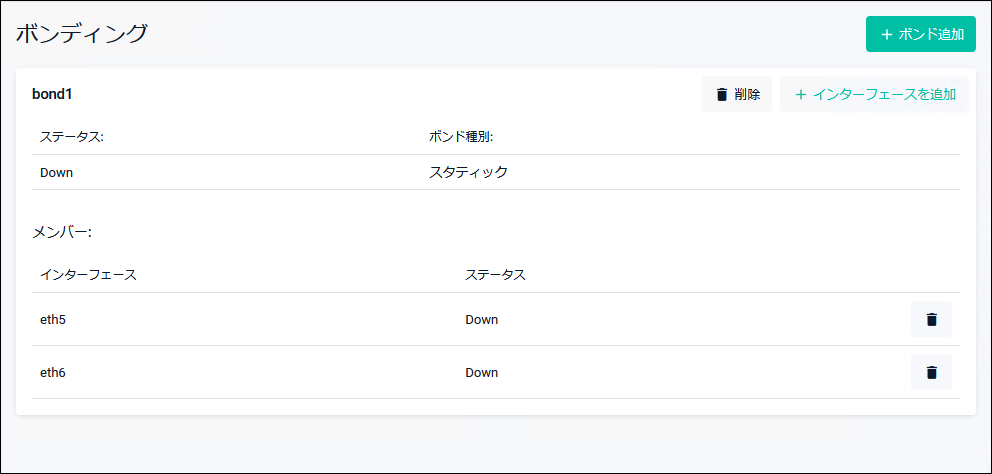
Task: Click インターフェースを追加 for bond1
Action: point(874,95)
